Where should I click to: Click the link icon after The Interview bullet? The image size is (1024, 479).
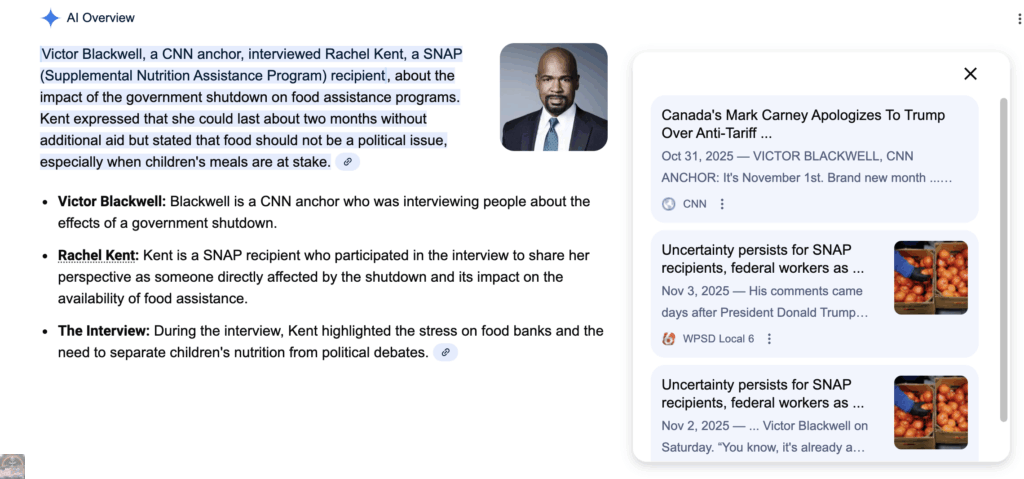tap(446, 352)
